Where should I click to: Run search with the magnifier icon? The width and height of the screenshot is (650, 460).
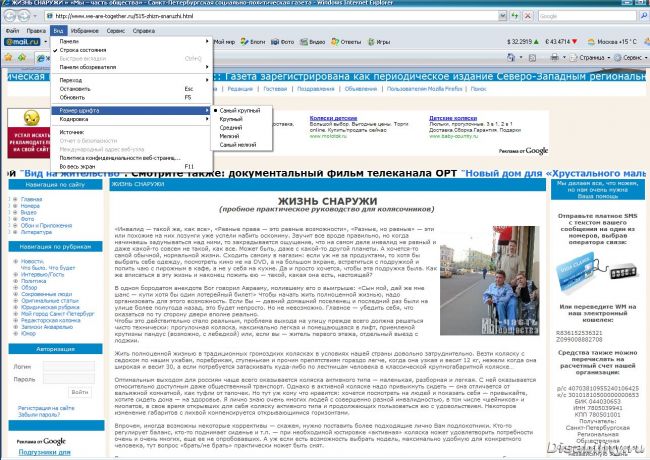(644, 16)
